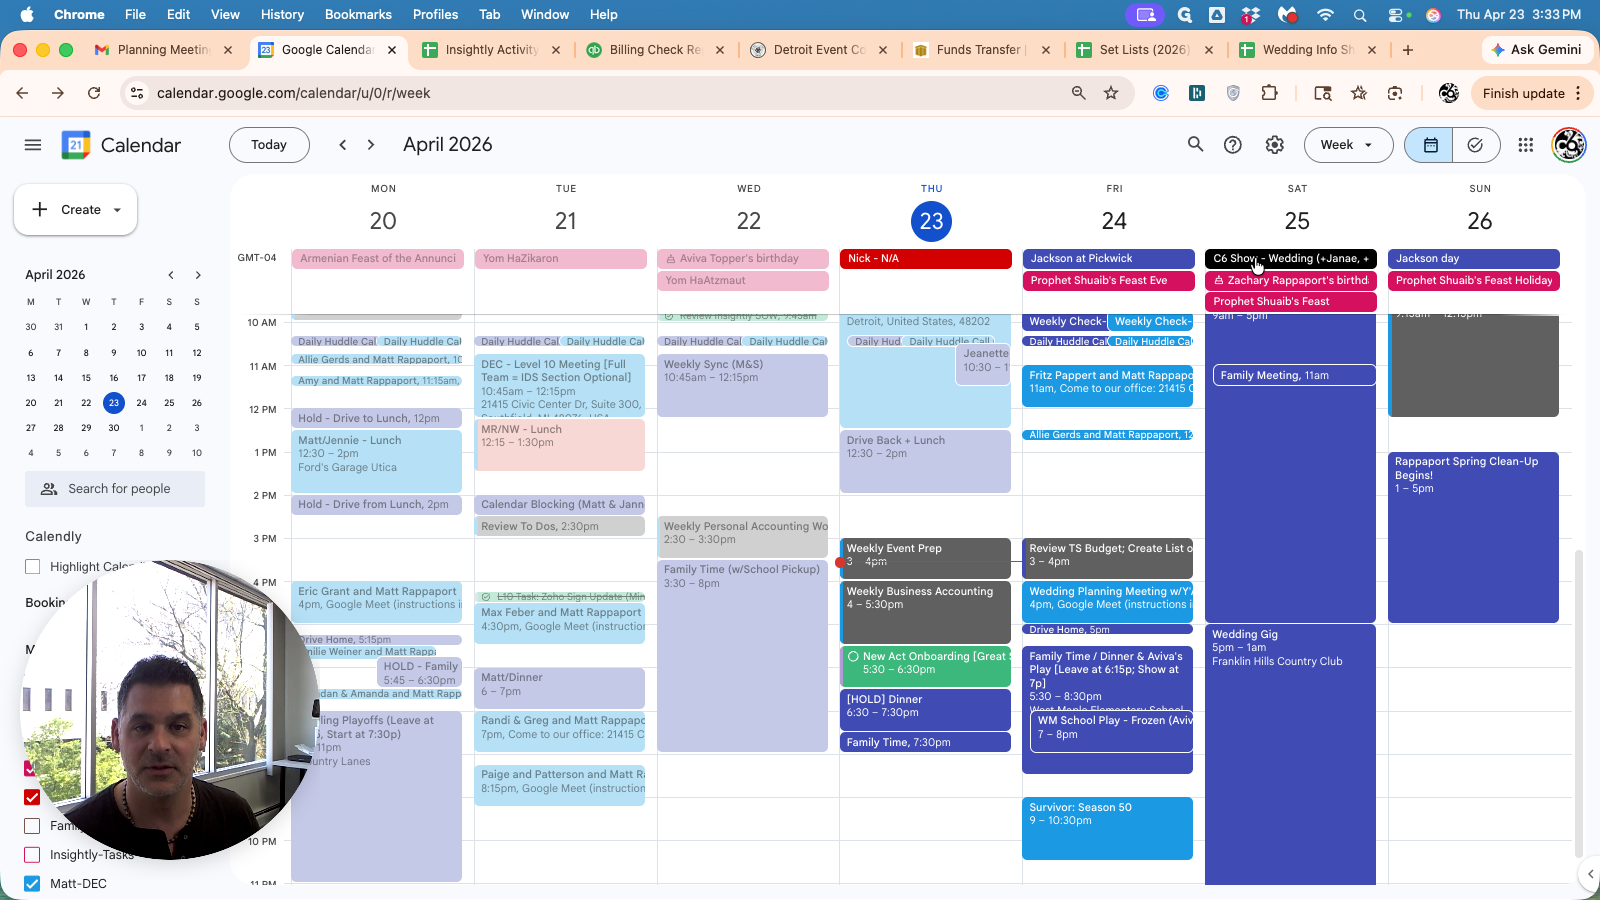Open the main menu hamburger icon
The image size is (1600, 900).
[33, 145]
